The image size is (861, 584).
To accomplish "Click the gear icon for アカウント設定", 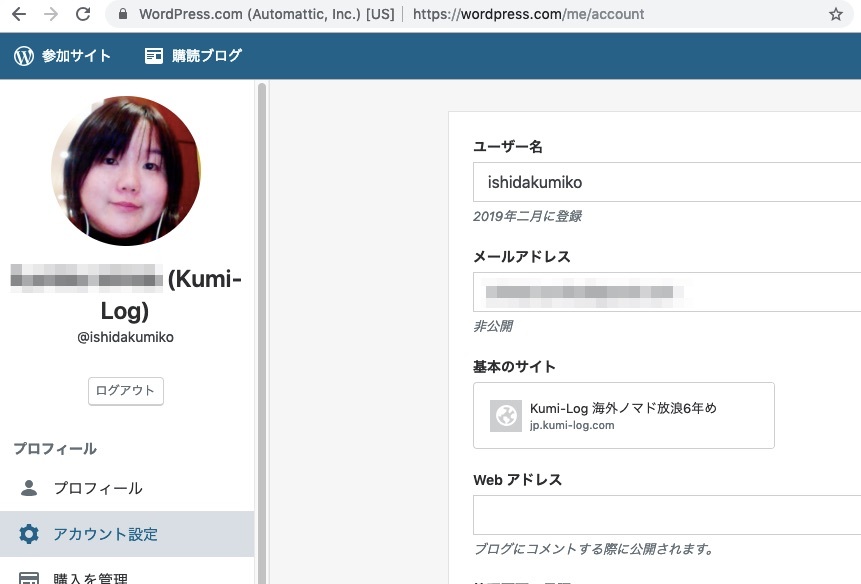I will coord(29,534).
